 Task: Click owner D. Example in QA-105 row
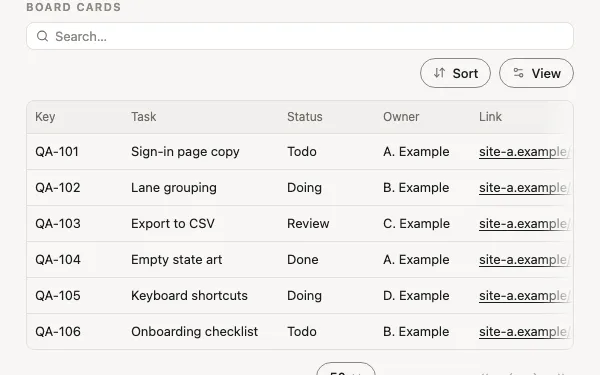pos(416,296)
